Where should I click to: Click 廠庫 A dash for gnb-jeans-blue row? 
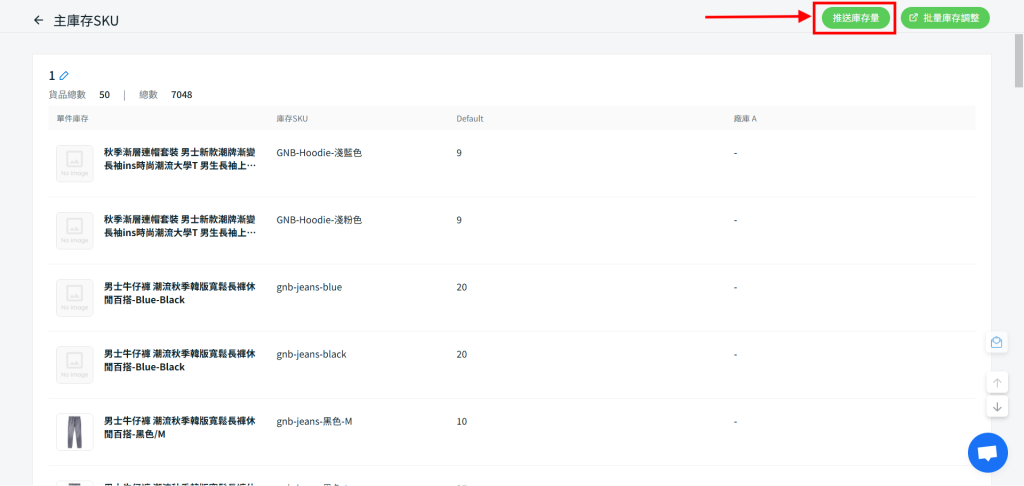pyautogui.click(x=735, y=287)
